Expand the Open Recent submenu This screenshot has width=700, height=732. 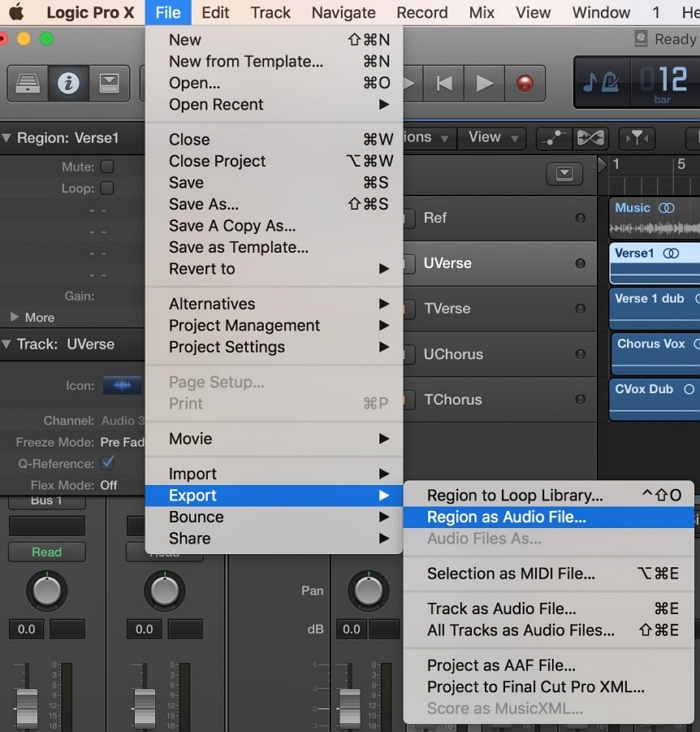274,104
